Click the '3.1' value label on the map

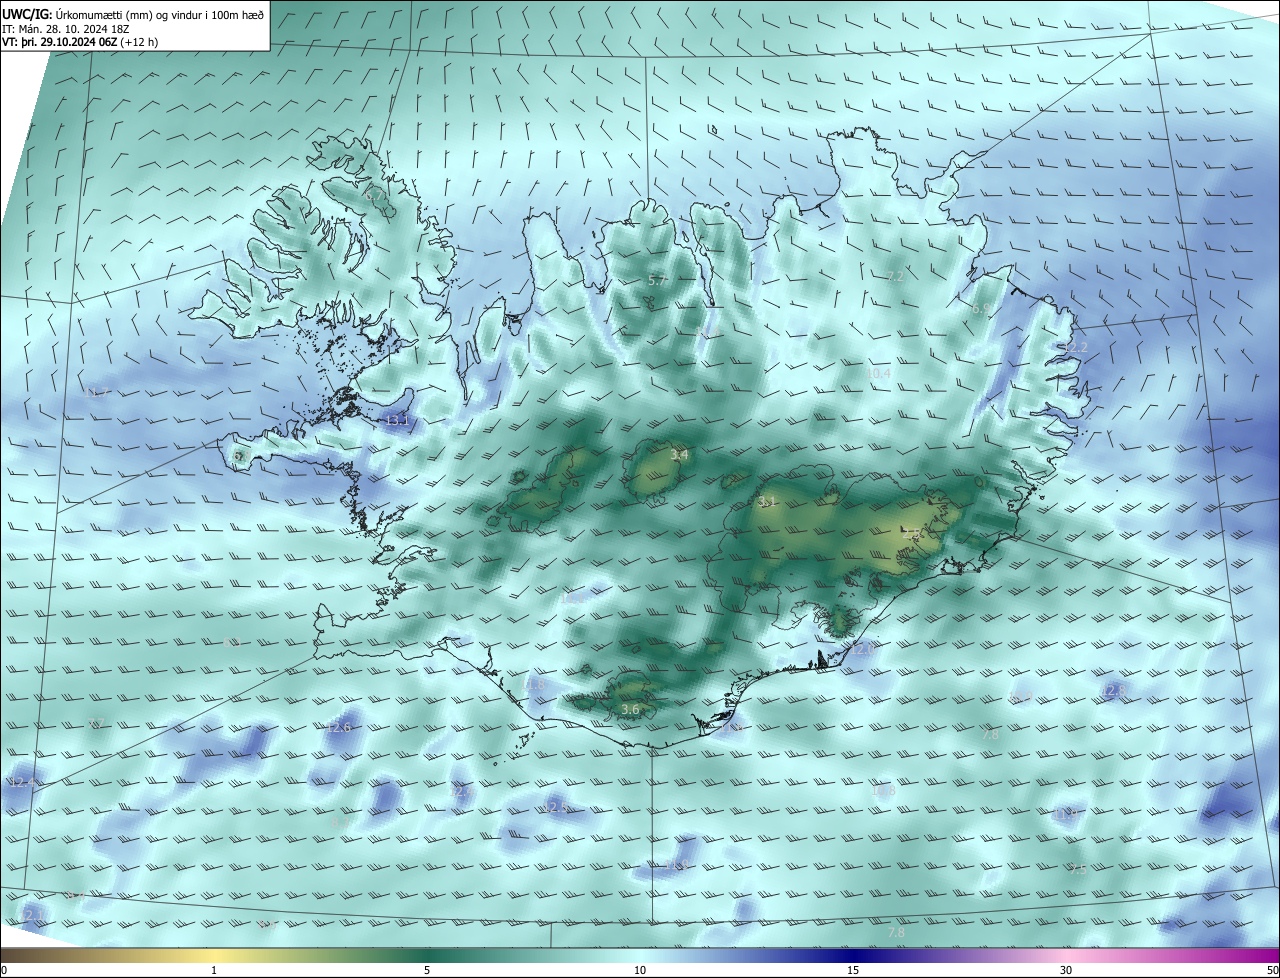[x=767, y=502]
